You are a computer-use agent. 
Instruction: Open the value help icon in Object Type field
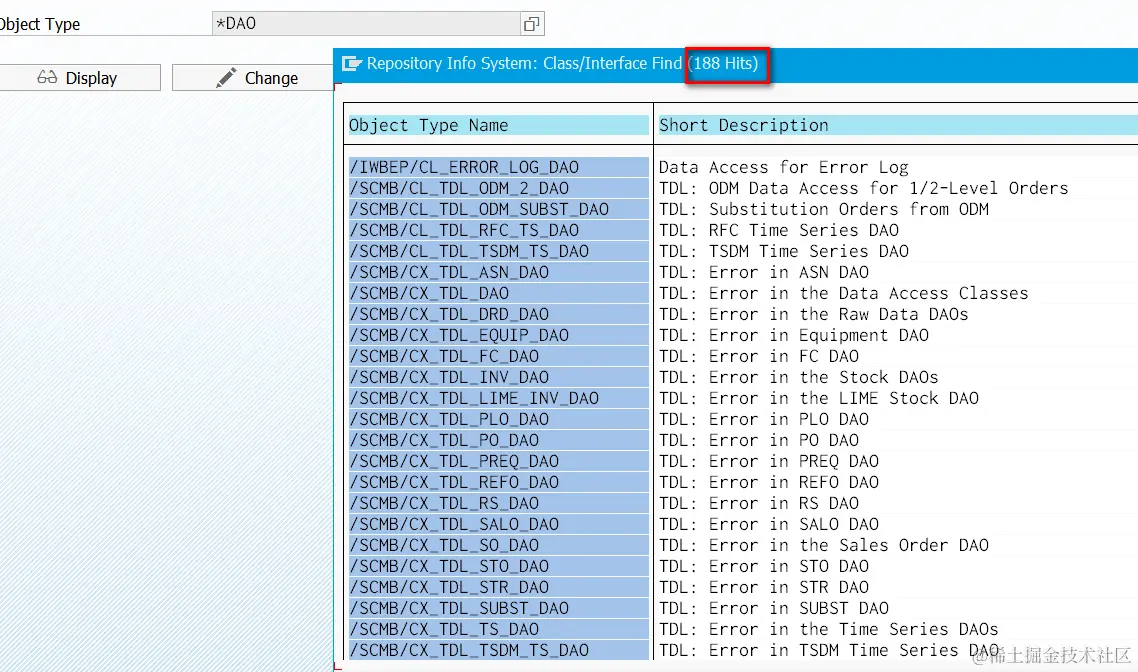[x=531, y=24]
